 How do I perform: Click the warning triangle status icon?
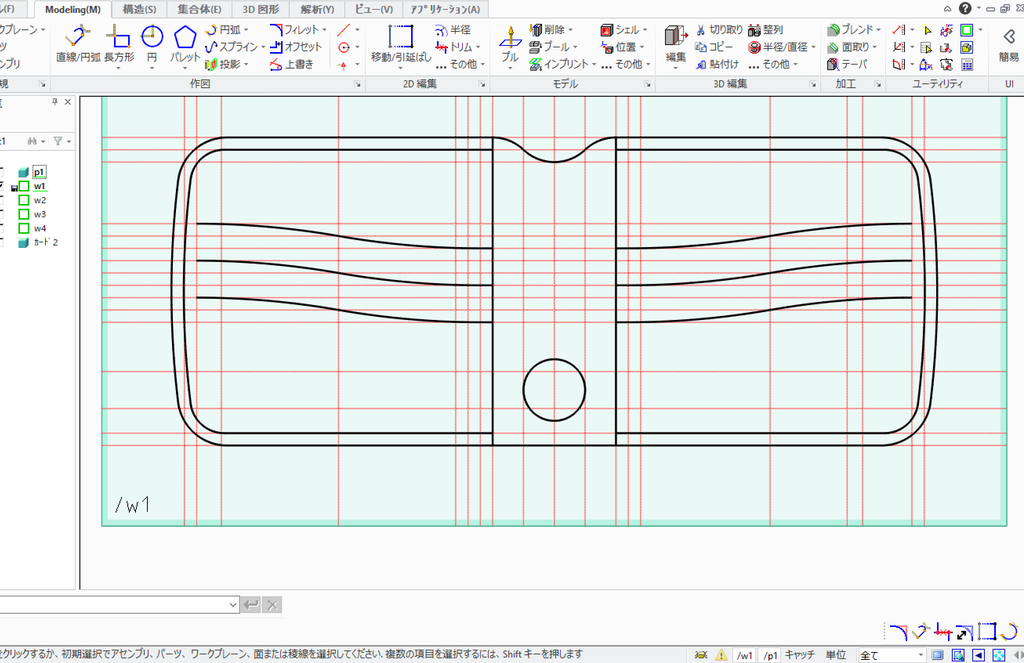click(721, 655)
